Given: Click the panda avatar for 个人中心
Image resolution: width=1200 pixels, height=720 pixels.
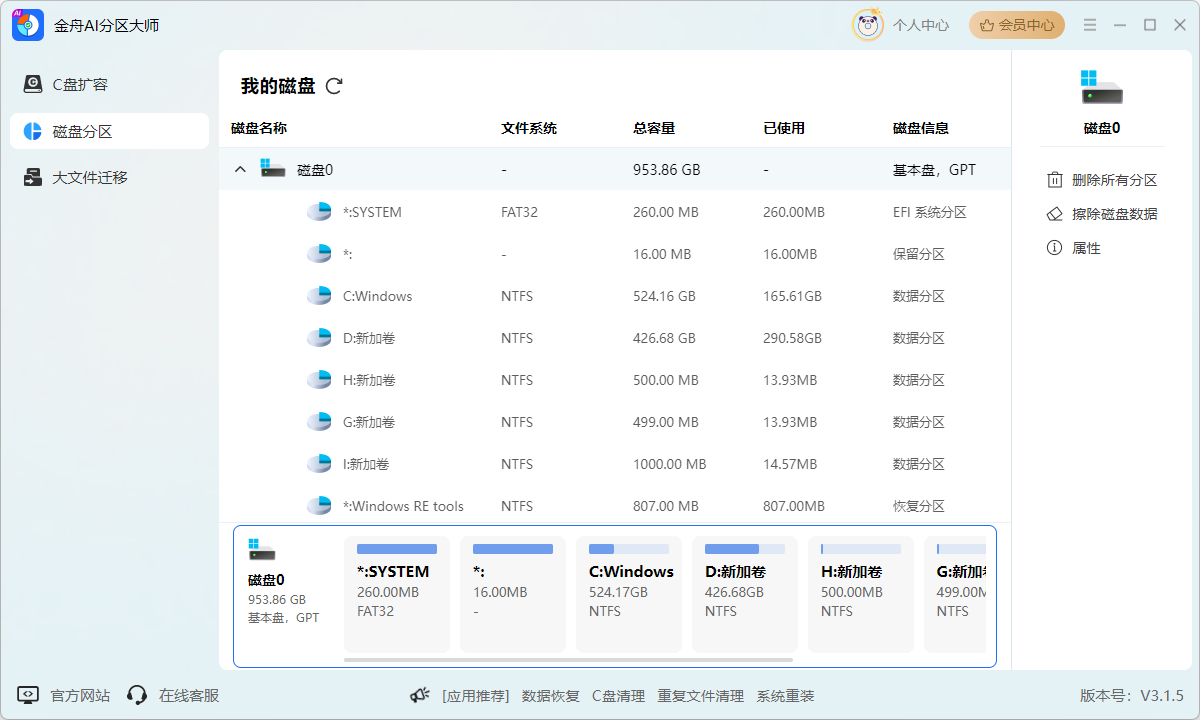Looking at the screenshot, I should point(868,25).
